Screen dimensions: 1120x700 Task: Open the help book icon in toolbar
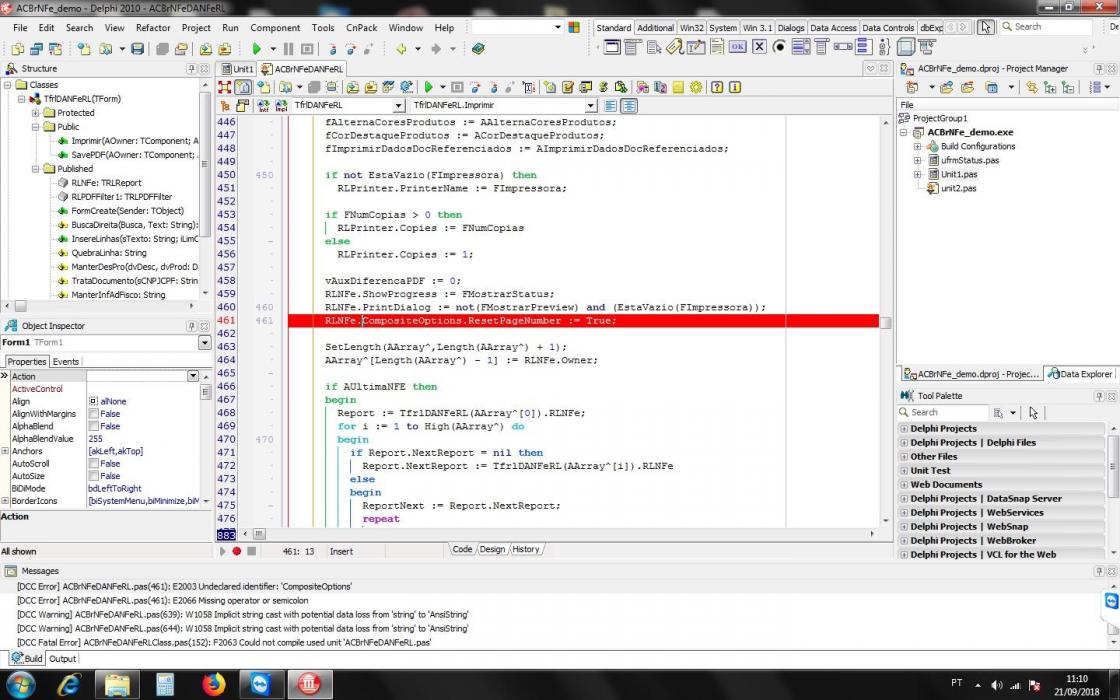click(478, 49)
